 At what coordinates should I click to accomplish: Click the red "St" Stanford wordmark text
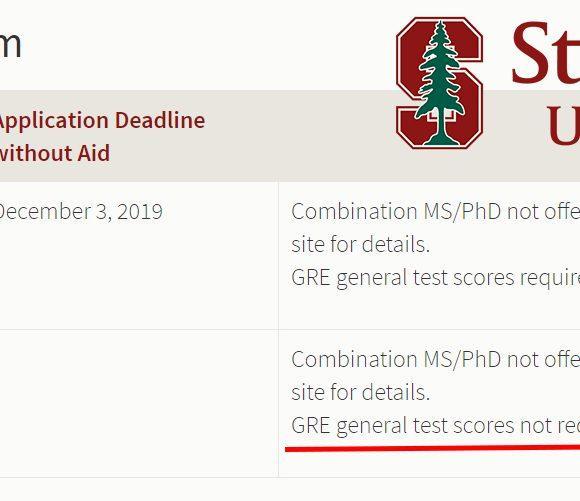[x=545, y=52]
